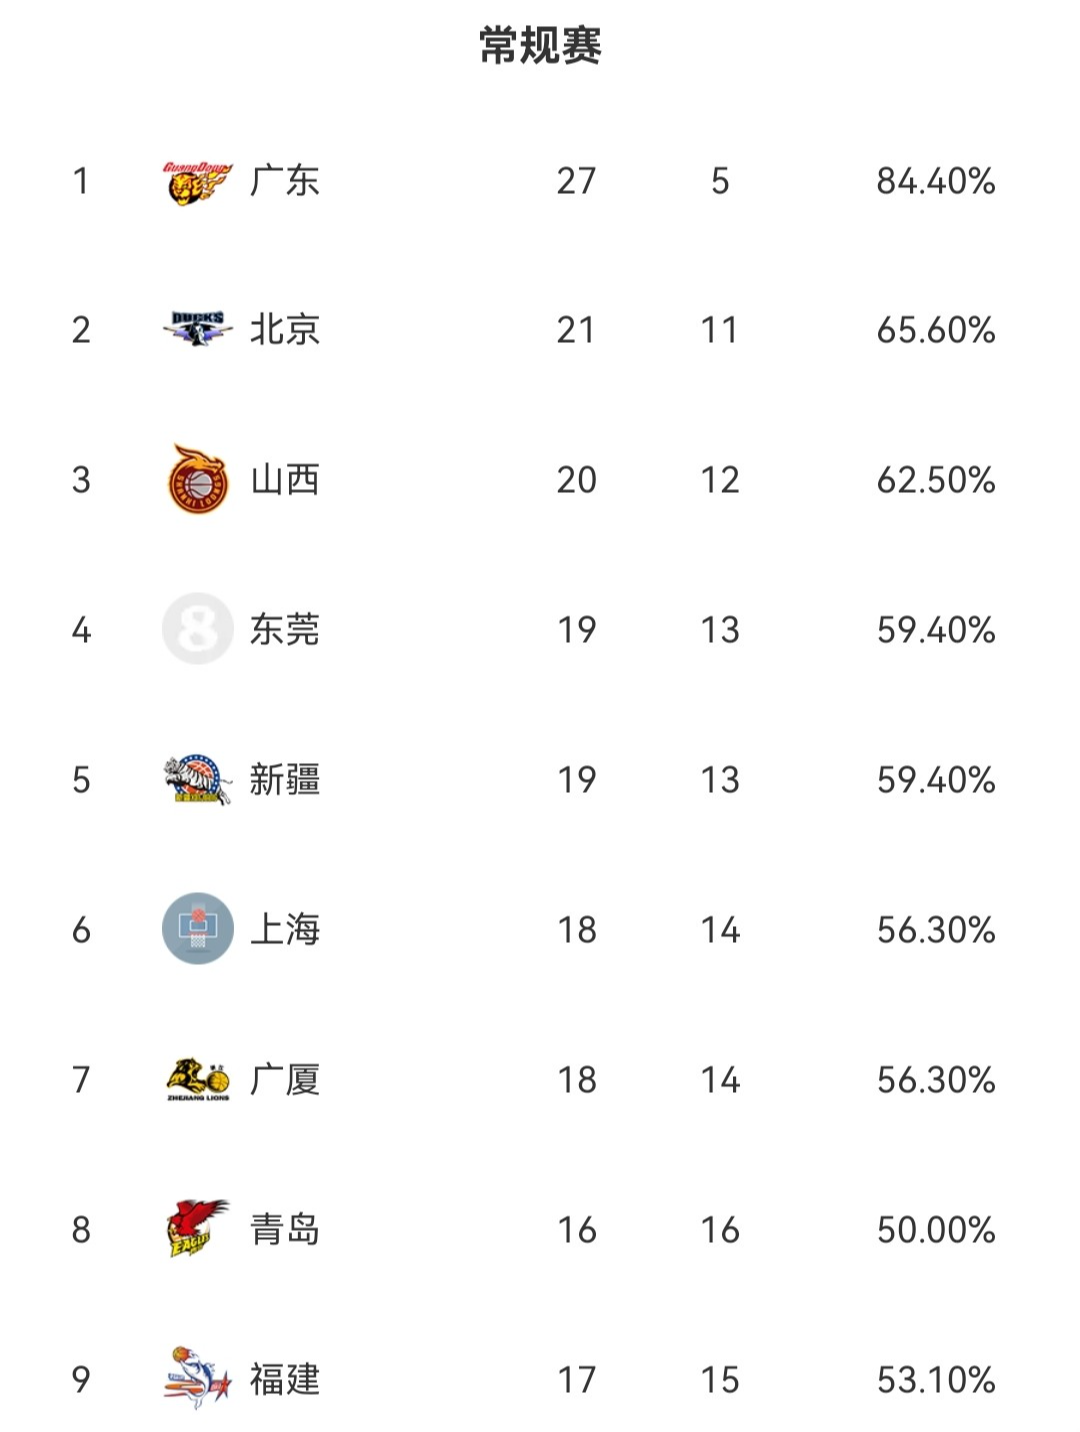Tap the Qingdao Eagles logo
The image size is (1080, 1432).
click(x=197, y=1229)
